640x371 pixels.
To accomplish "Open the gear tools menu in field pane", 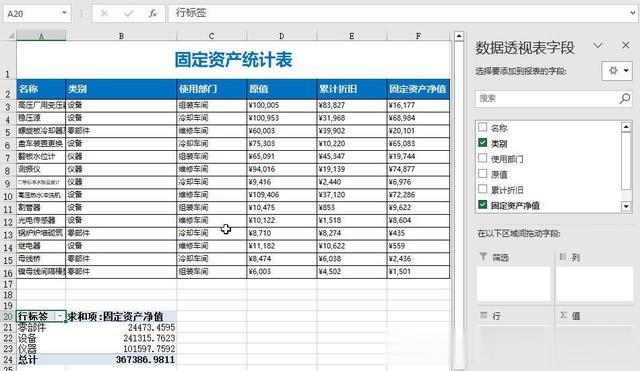I will [617, 71].
